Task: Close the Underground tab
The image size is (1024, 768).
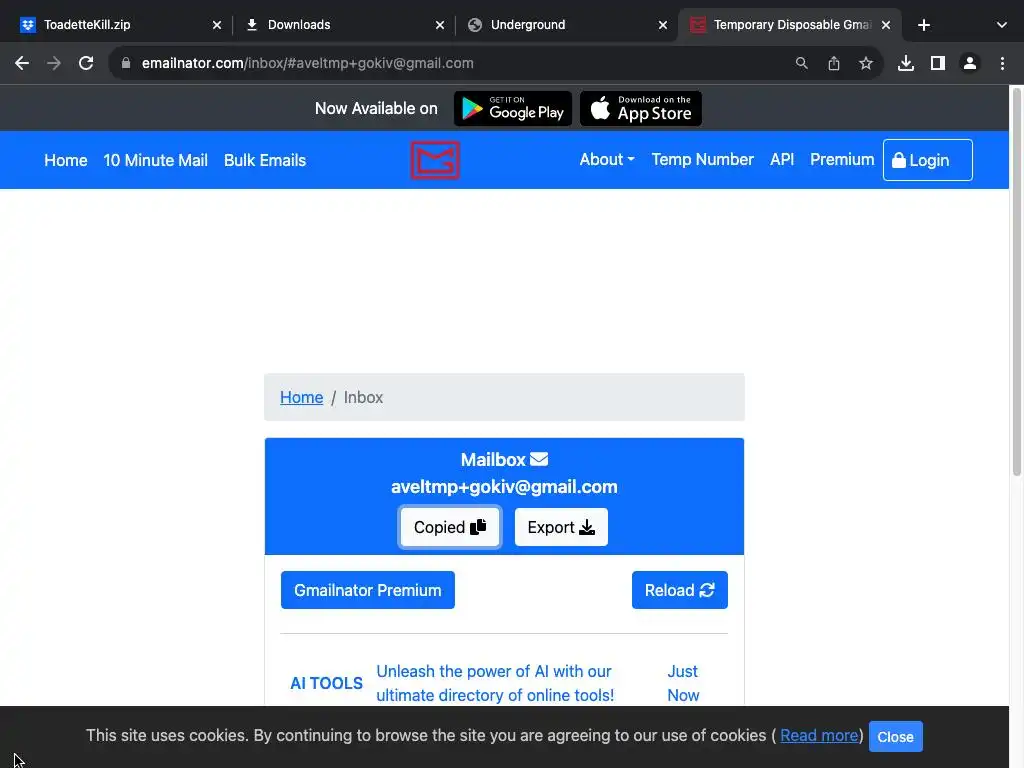Action: pyautogui.click(x=662, y=25)
